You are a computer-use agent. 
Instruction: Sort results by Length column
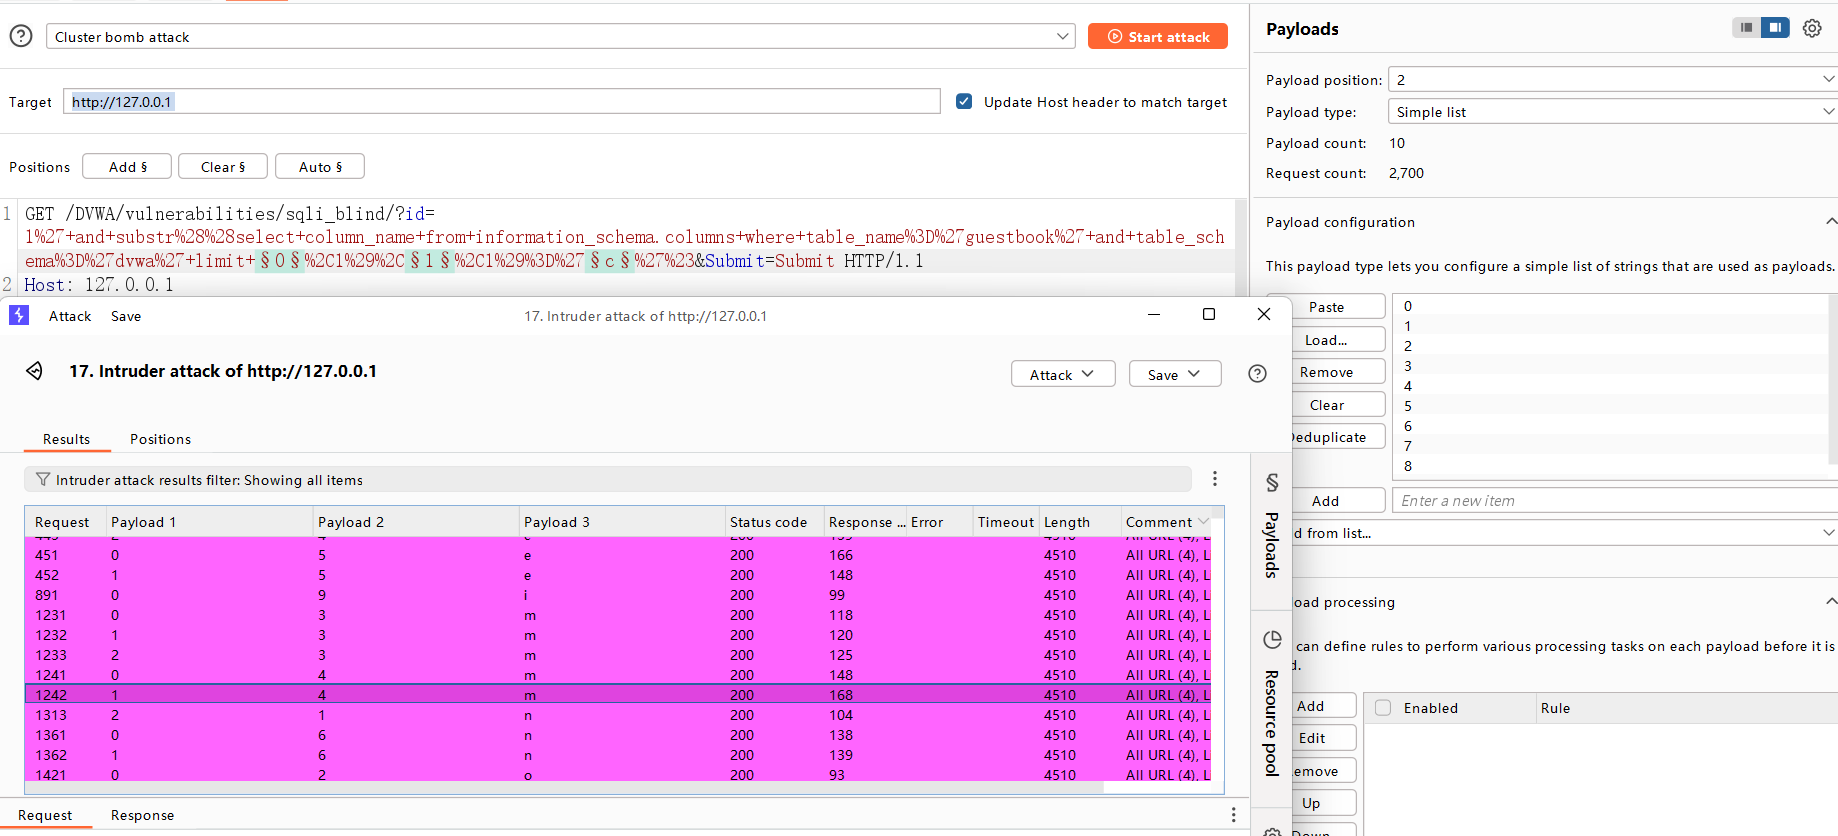pyautogui.click(x=1079, y=521)
